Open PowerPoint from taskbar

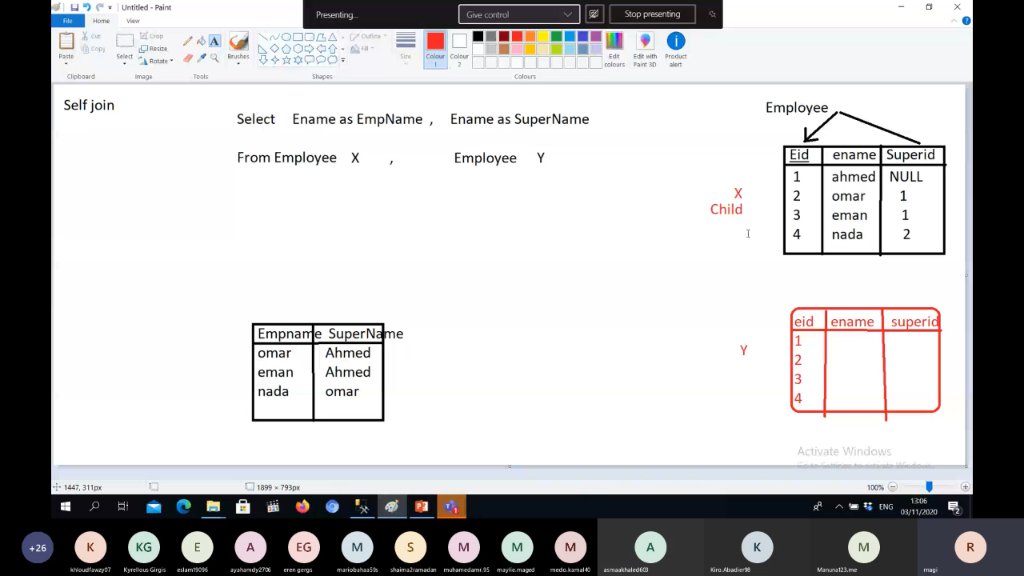point(421,506)
